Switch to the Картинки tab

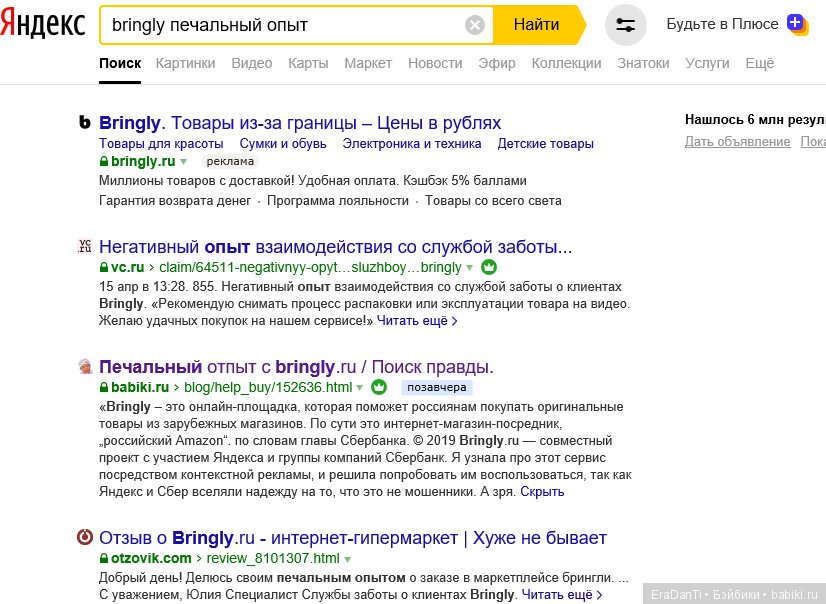(x=185, y=63)
